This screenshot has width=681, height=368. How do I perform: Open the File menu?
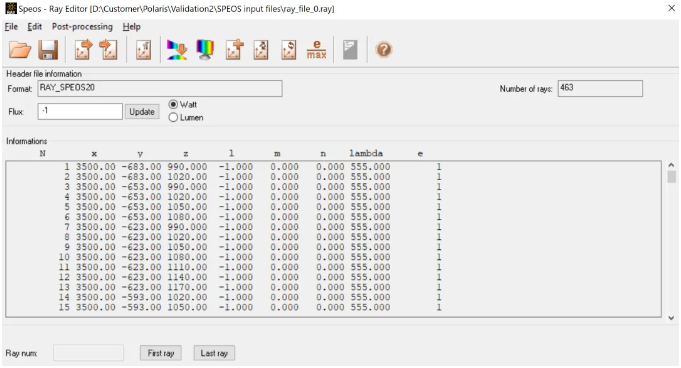(11, 27)
